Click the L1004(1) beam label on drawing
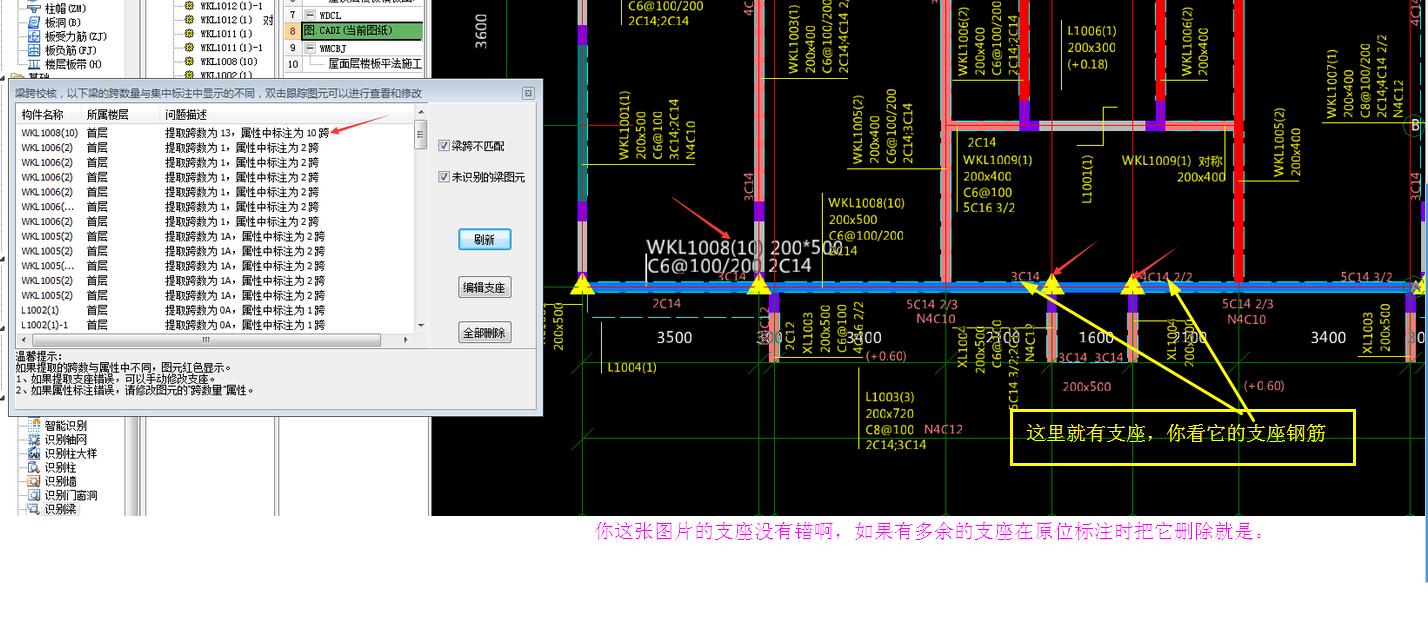 coord(632,367)
